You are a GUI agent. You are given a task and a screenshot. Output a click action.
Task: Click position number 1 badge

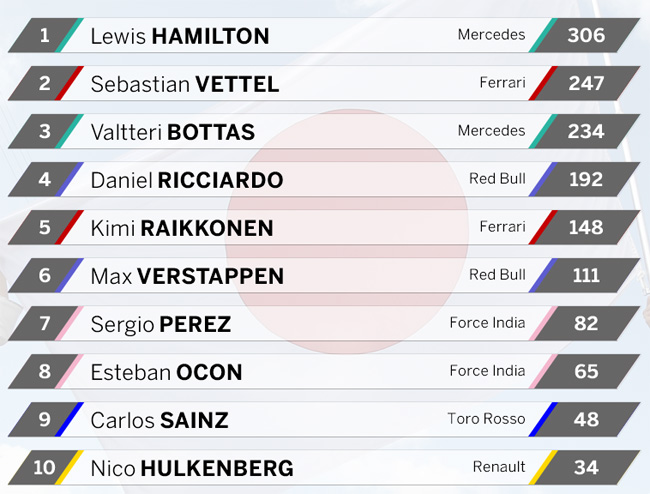point(44,35)
